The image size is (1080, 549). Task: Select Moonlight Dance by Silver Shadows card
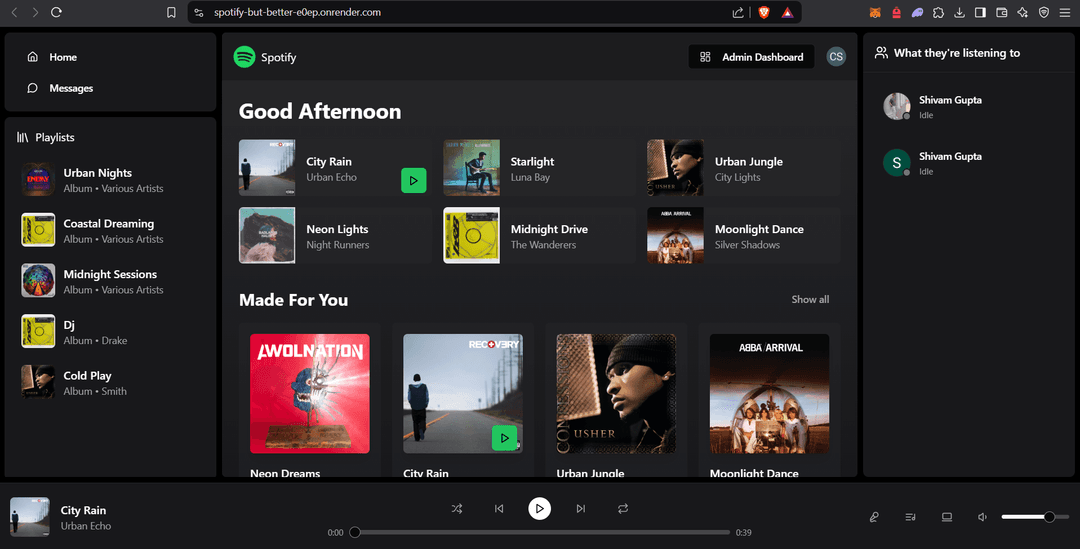click(x=744, y=236)
